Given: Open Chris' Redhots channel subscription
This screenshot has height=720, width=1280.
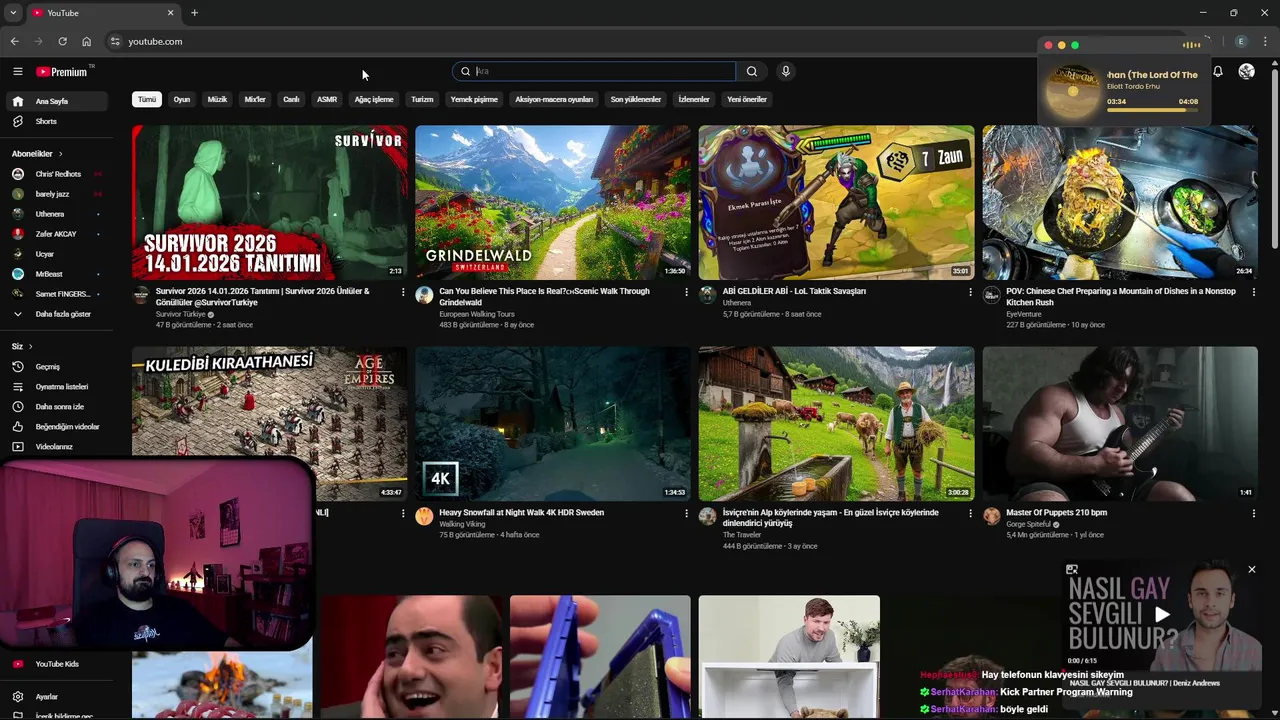Looking at the screenshot, I should coord(56,174).
